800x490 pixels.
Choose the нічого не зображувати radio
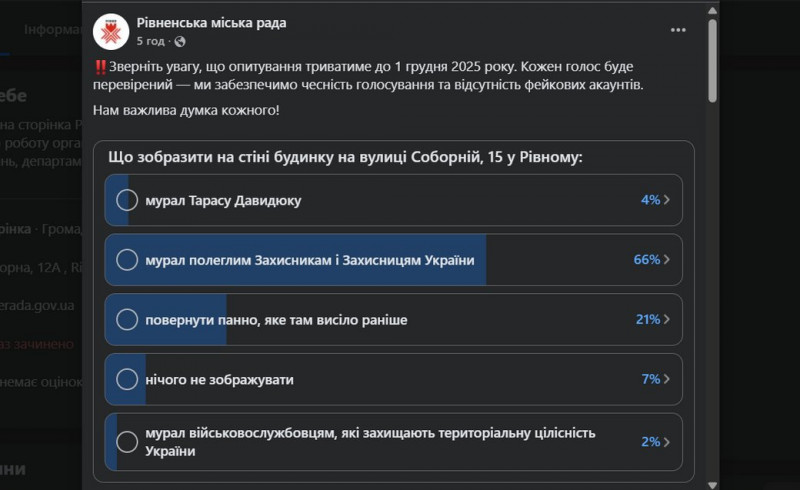click(x=127, y=380)
